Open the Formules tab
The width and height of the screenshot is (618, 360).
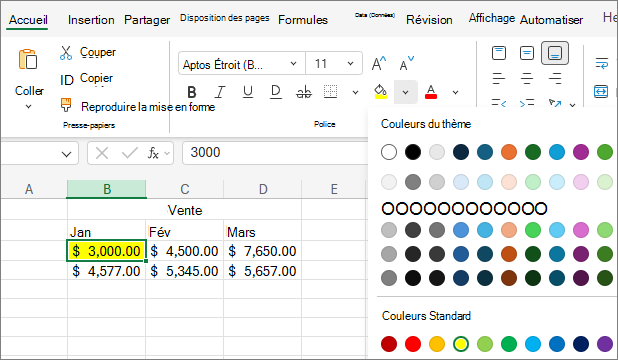[303, 20]
